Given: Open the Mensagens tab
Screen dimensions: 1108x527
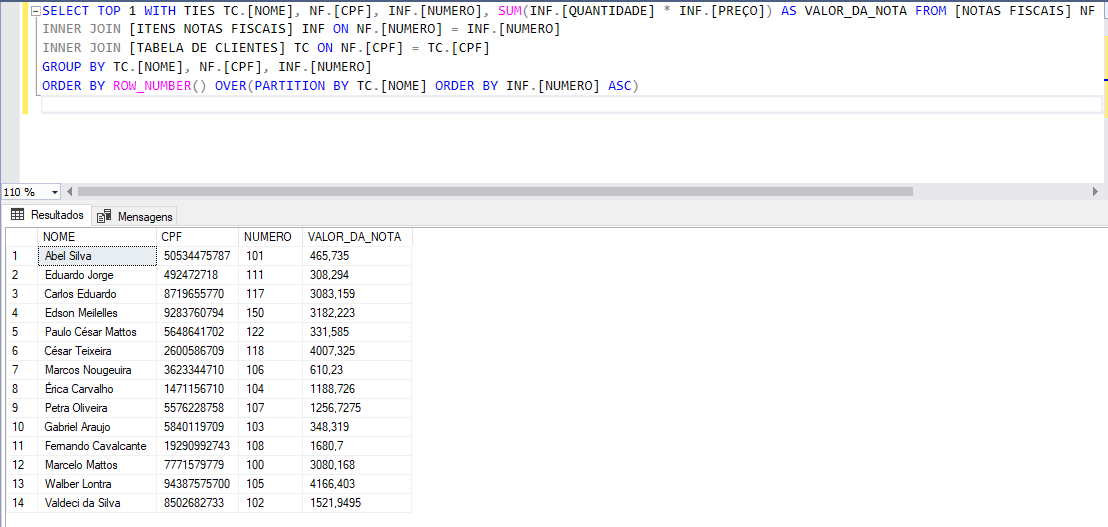Looking at the screenshot, I should [x=134, y=216].
